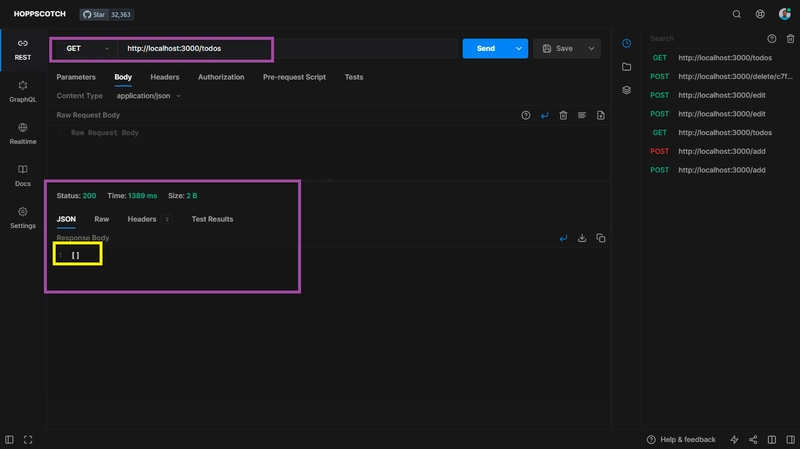Select the Test Results tab

pyautogui.click(x=212, y=219)
